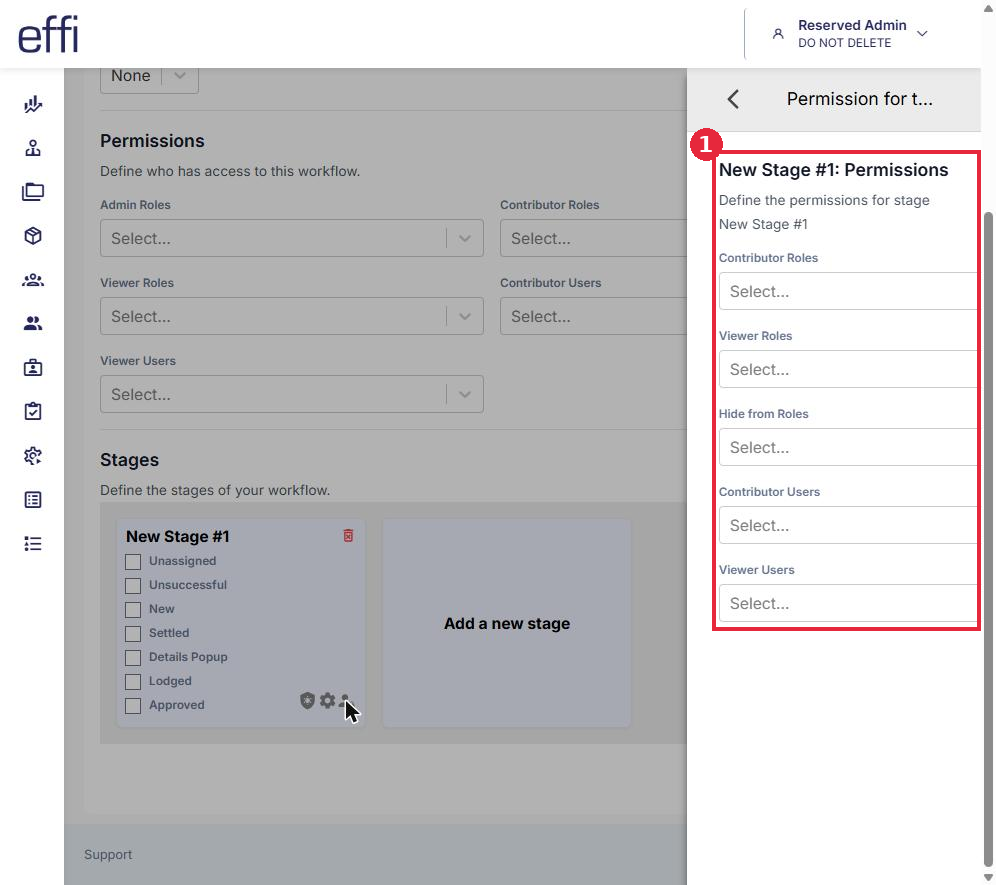Click the org hierarchy person sidebar icon
Viewport: 996px width, 885px height.
tap(33, 148)
